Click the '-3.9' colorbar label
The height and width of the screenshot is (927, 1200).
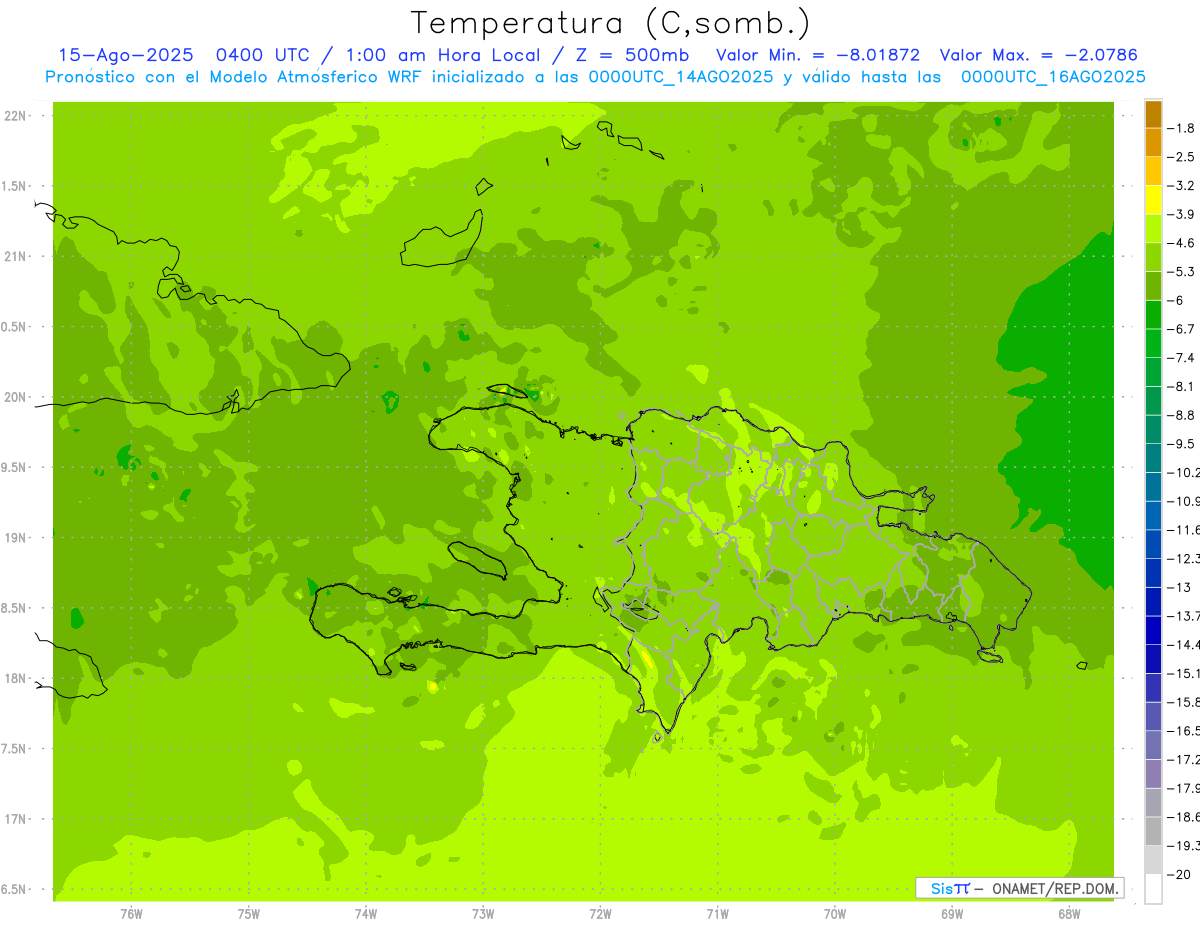(1182, 214)
